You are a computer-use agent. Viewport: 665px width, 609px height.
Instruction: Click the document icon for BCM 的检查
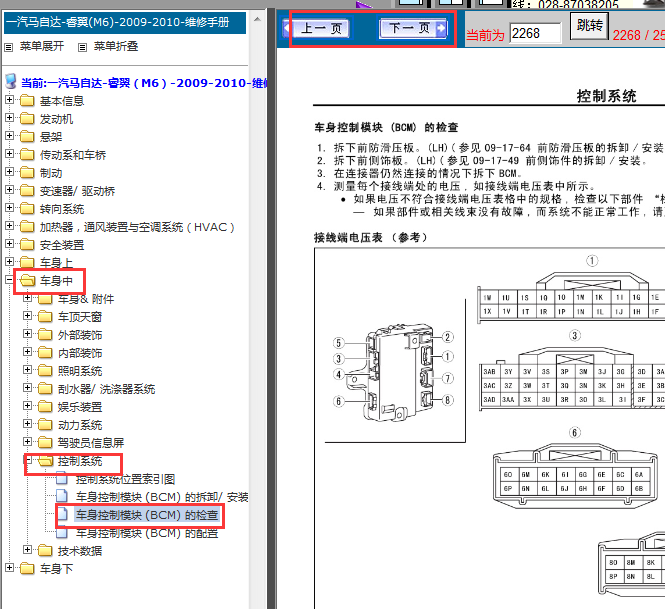[62, 514]
